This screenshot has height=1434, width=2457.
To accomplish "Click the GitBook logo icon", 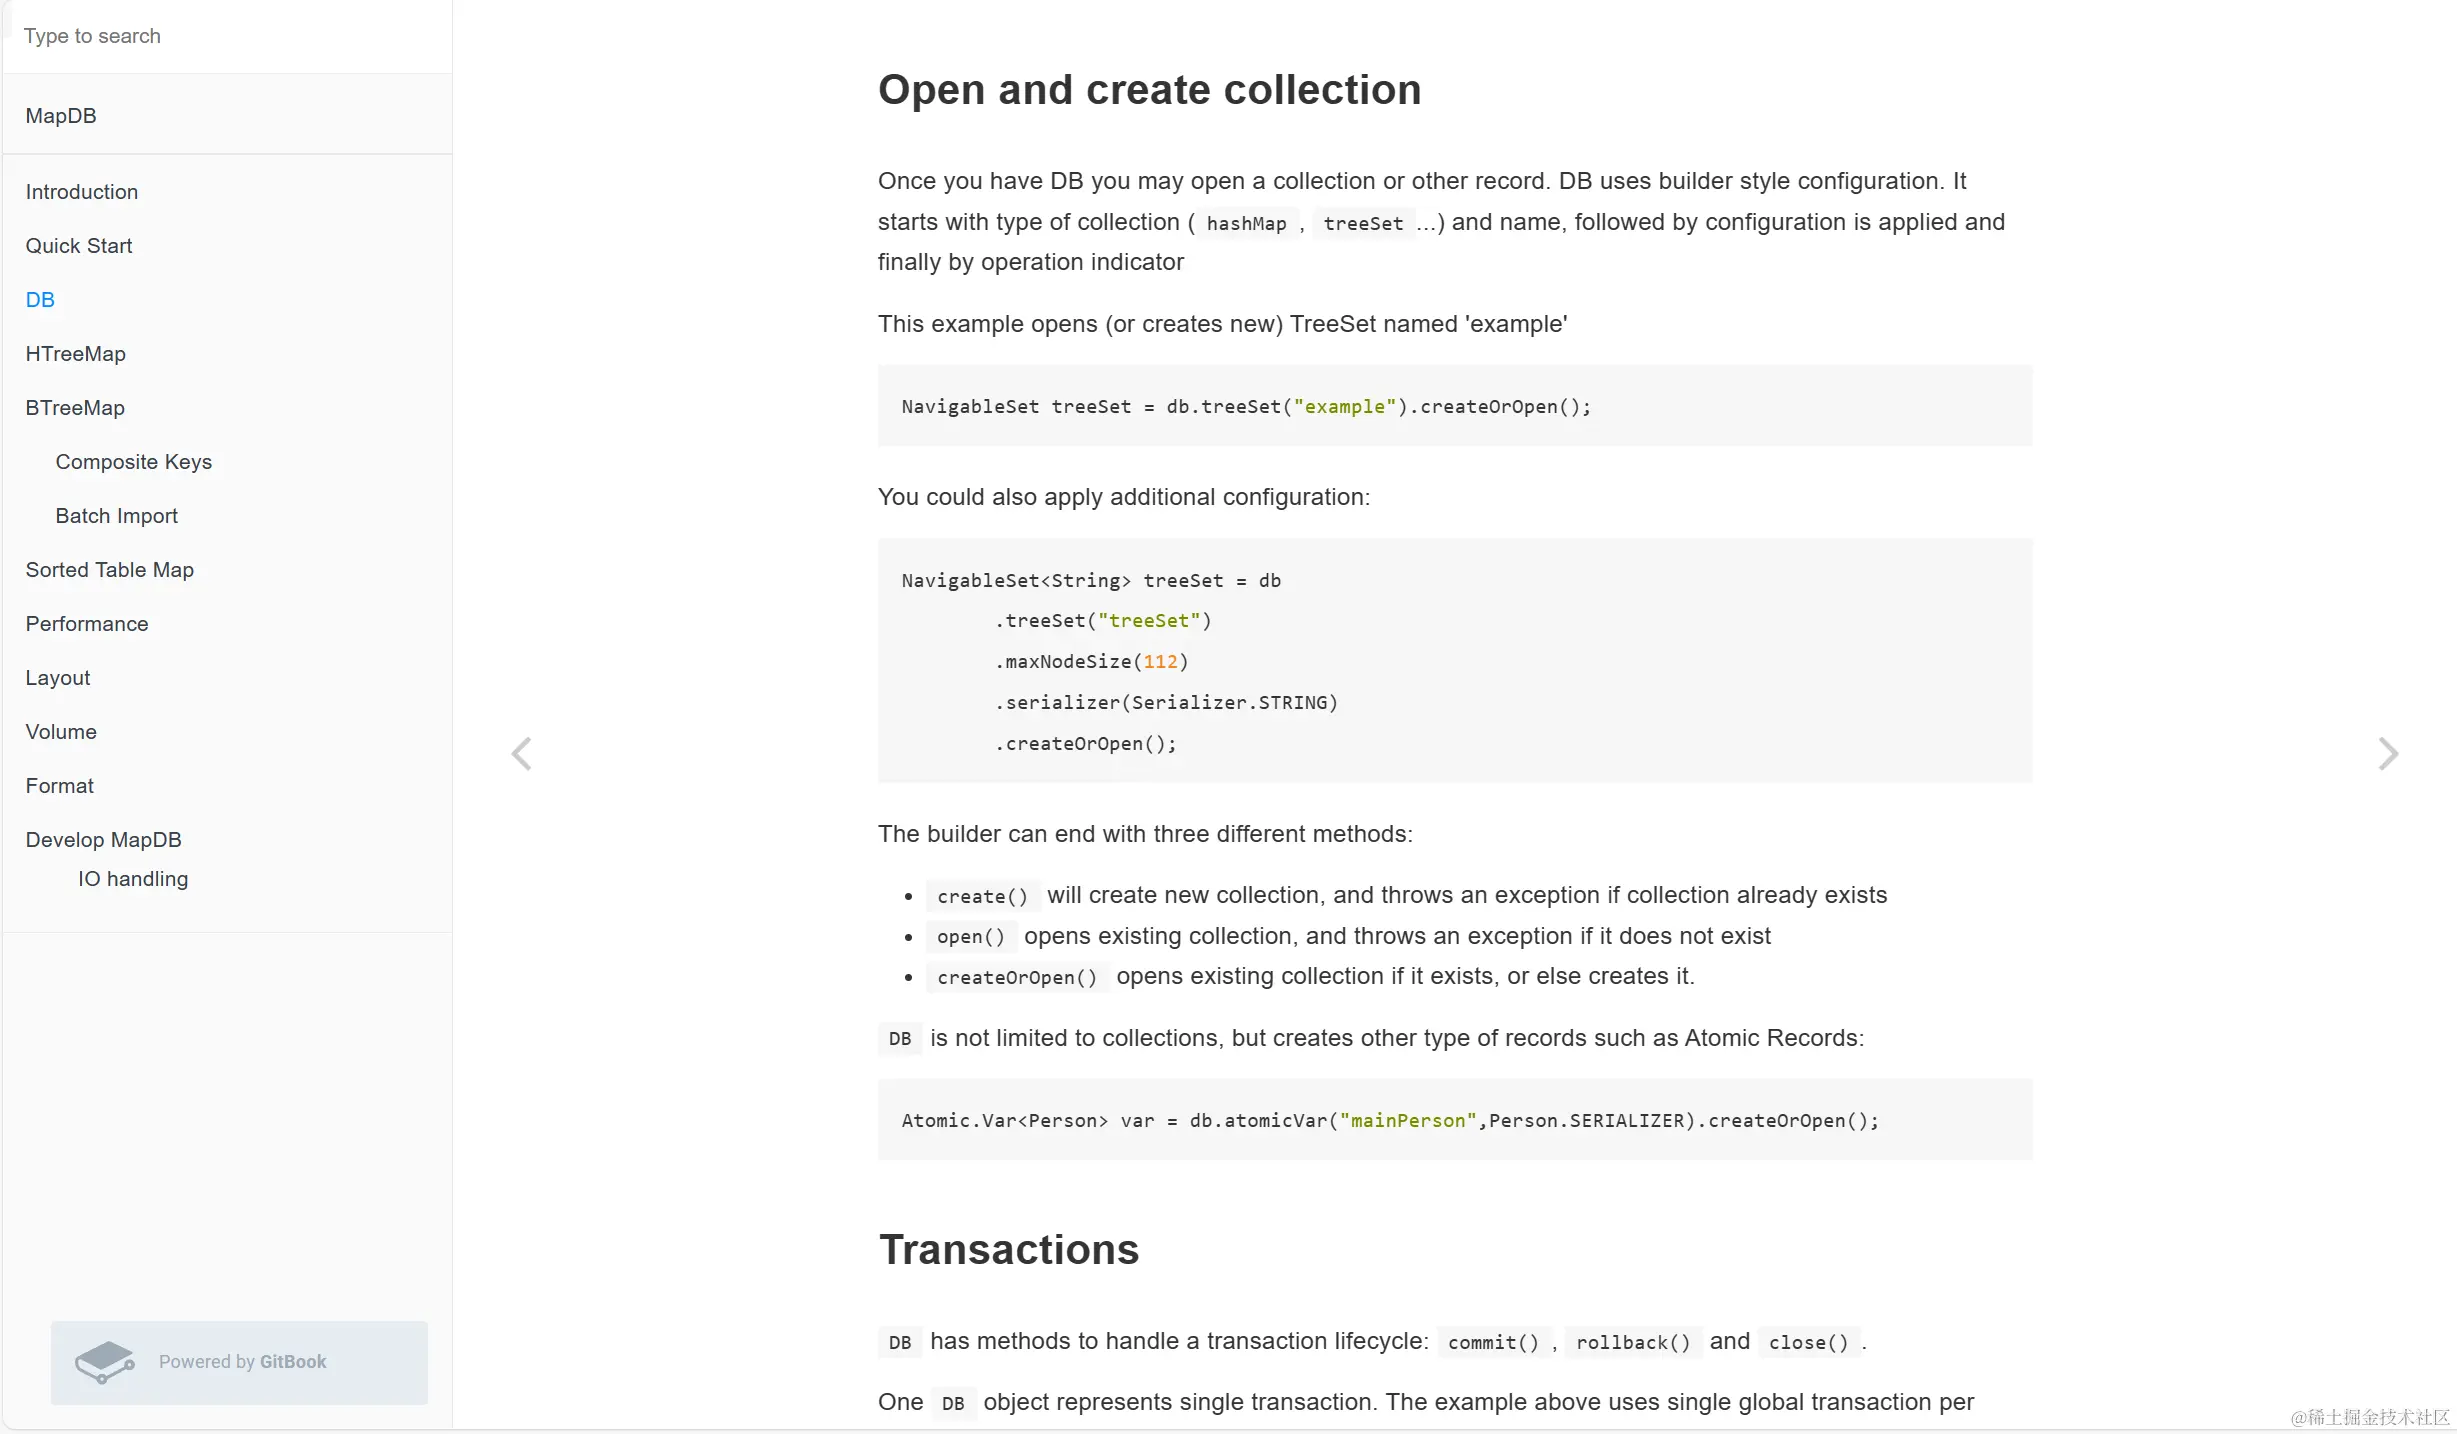I will [105, 1362].
